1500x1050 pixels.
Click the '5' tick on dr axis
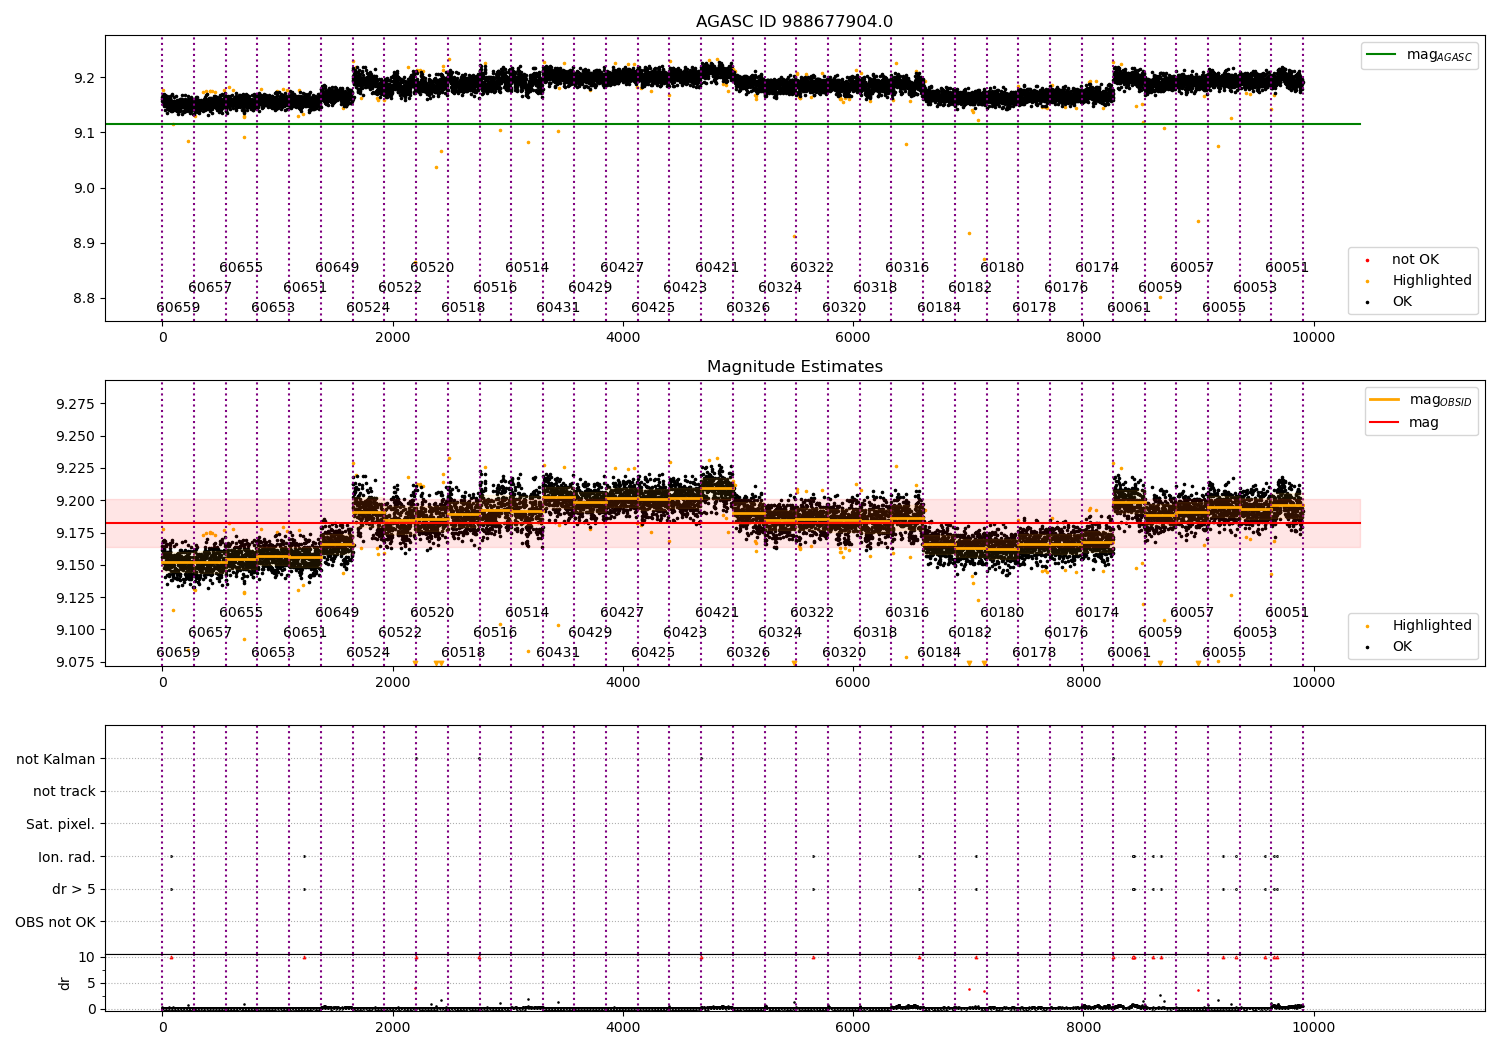pos(92,983)
